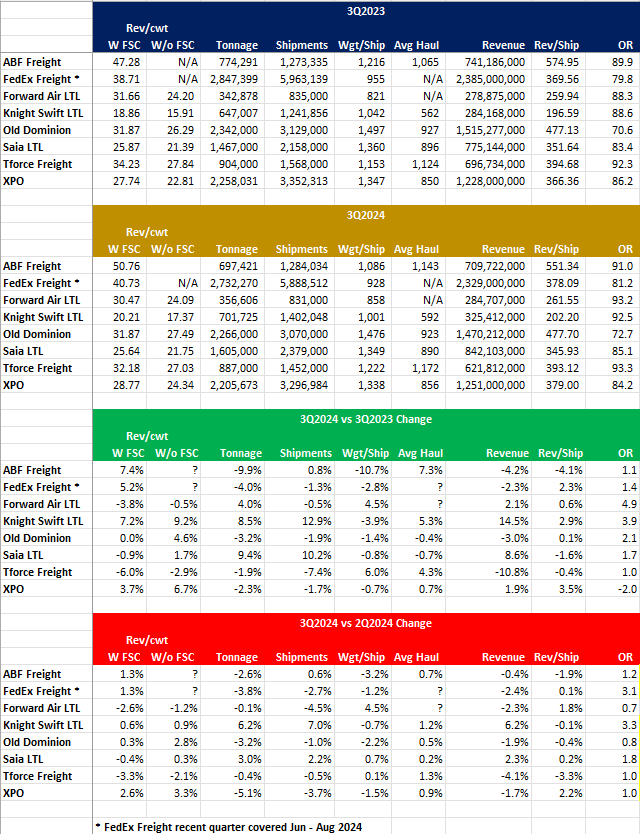Click XPO OR change value -2.0

pyautogui.click(x=628, y=589)
